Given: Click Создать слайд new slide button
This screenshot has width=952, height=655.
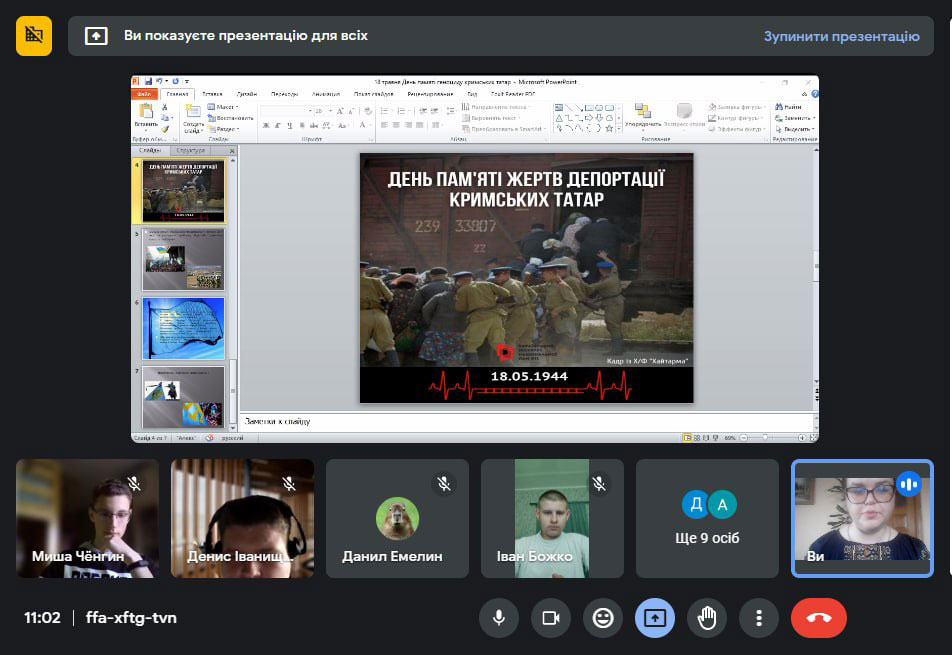Looking at the screenshot, I should click(193, 118).
